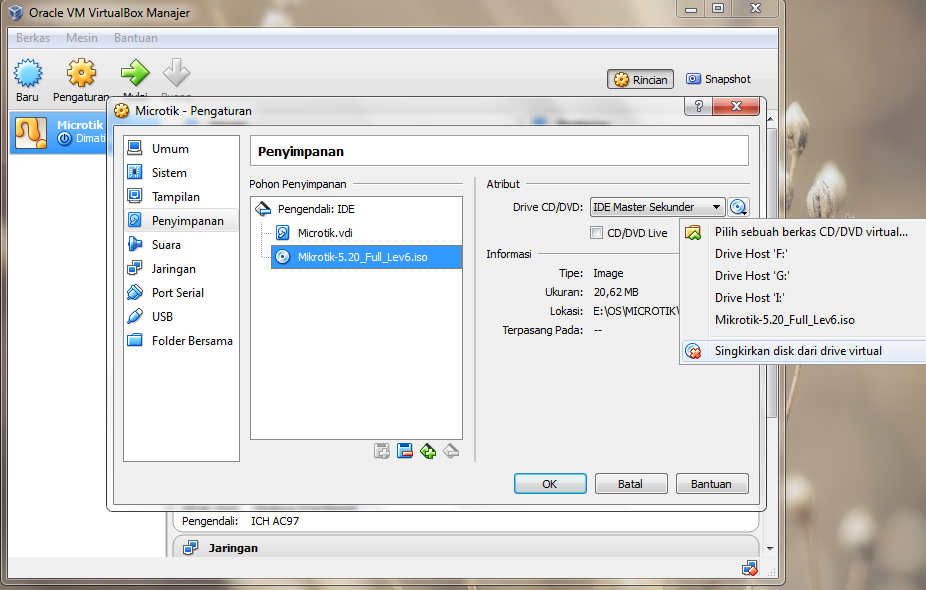The image size is (926, 590).
Task: Click the Bantuan button in dialog
Action: (712, 484)
